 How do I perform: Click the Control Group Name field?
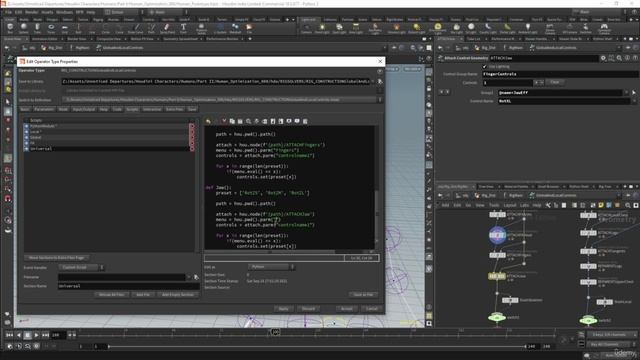pyautogui.click(x=560, y=74)
